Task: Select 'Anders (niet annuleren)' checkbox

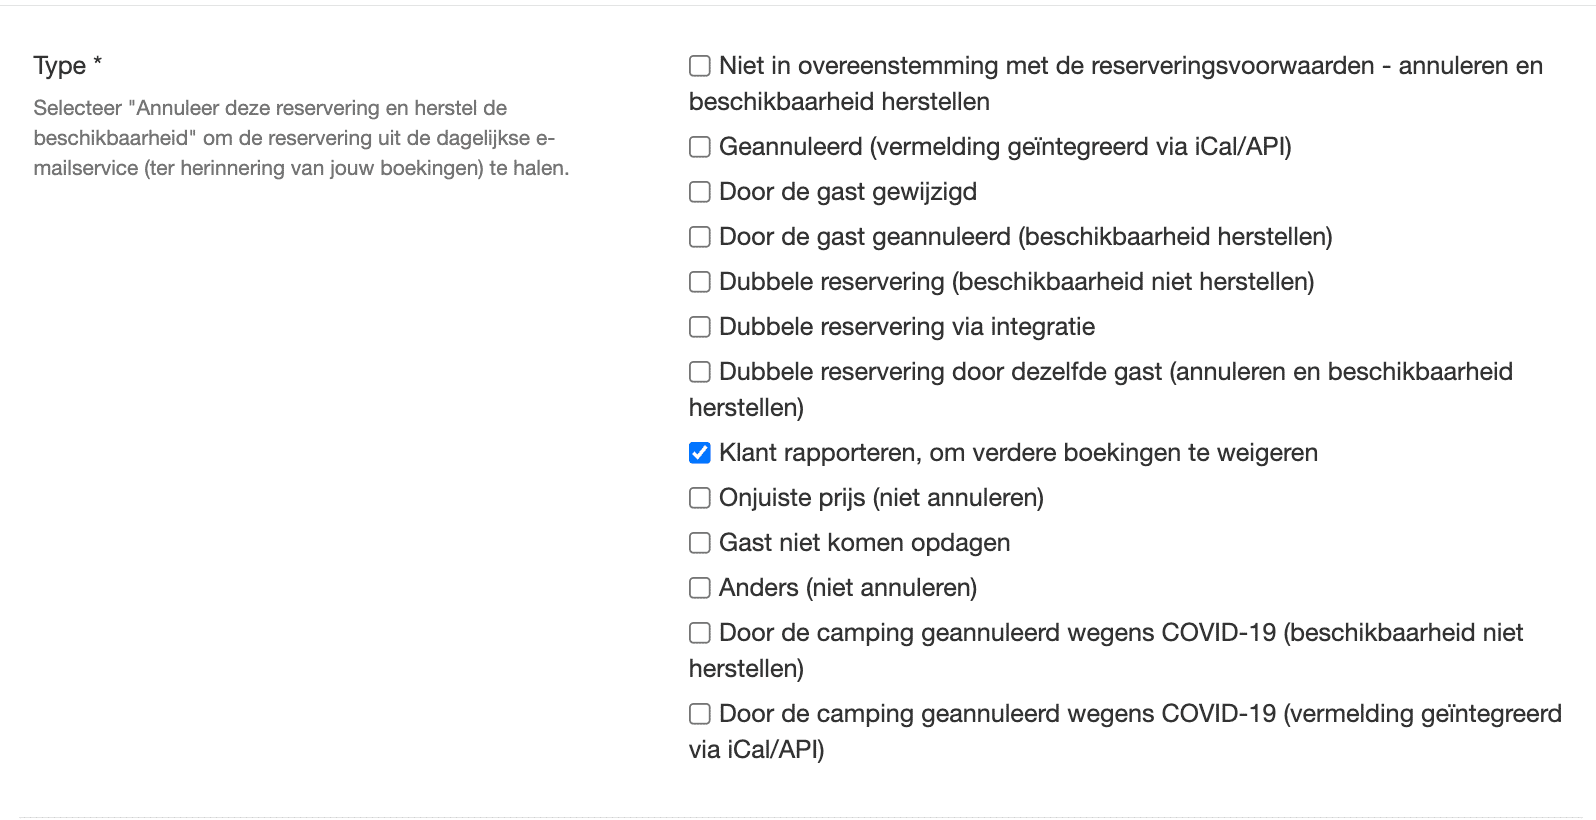Action: click(700, 588)
